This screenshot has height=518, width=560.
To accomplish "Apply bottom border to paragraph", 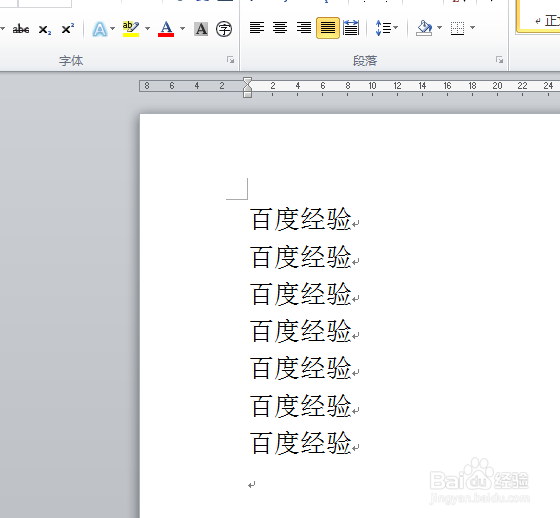I will point(458,28).
